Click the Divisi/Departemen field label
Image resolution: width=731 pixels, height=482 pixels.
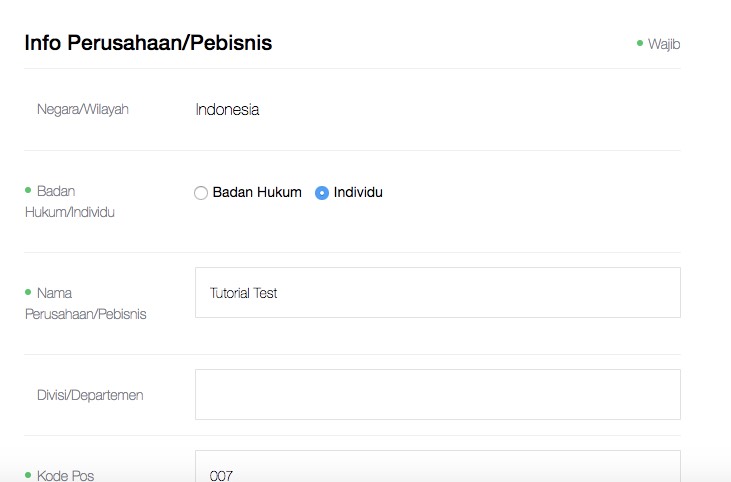pyautogui.click(x=90, y=395)
